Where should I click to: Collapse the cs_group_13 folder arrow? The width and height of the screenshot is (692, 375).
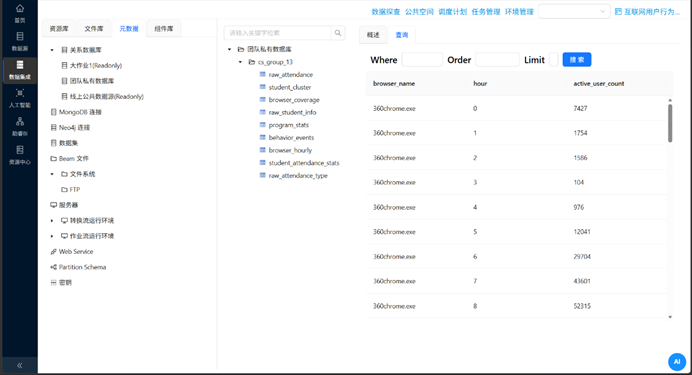point(241,62)
